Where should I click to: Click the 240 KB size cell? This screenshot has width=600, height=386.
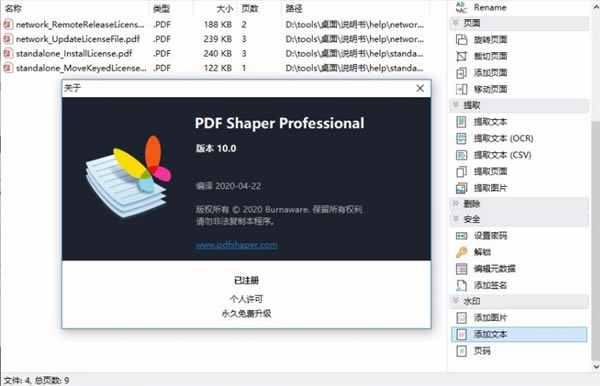pyautogui.click(x=218, y=54)
